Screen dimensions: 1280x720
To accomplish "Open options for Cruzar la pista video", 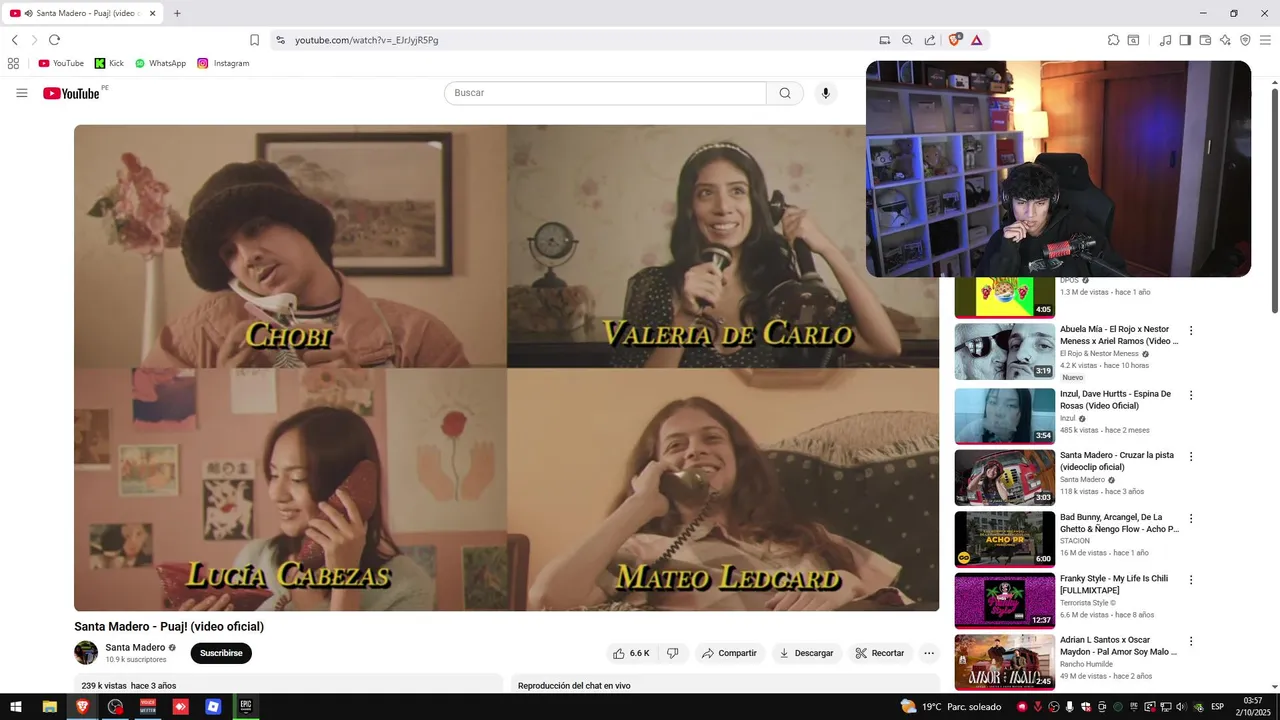I will (x=1190, y=457).
